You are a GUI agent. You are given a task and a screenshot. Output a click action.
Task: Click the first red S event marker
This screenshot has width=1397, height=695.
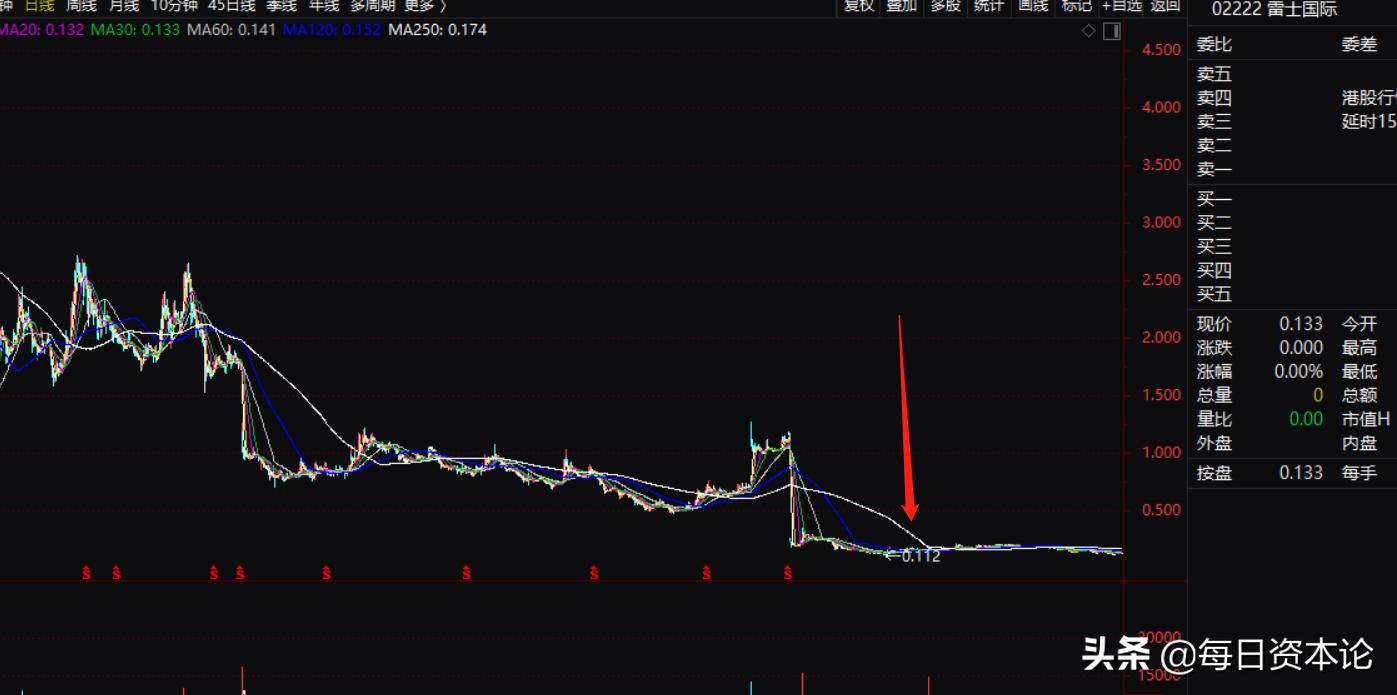(87, 573)
